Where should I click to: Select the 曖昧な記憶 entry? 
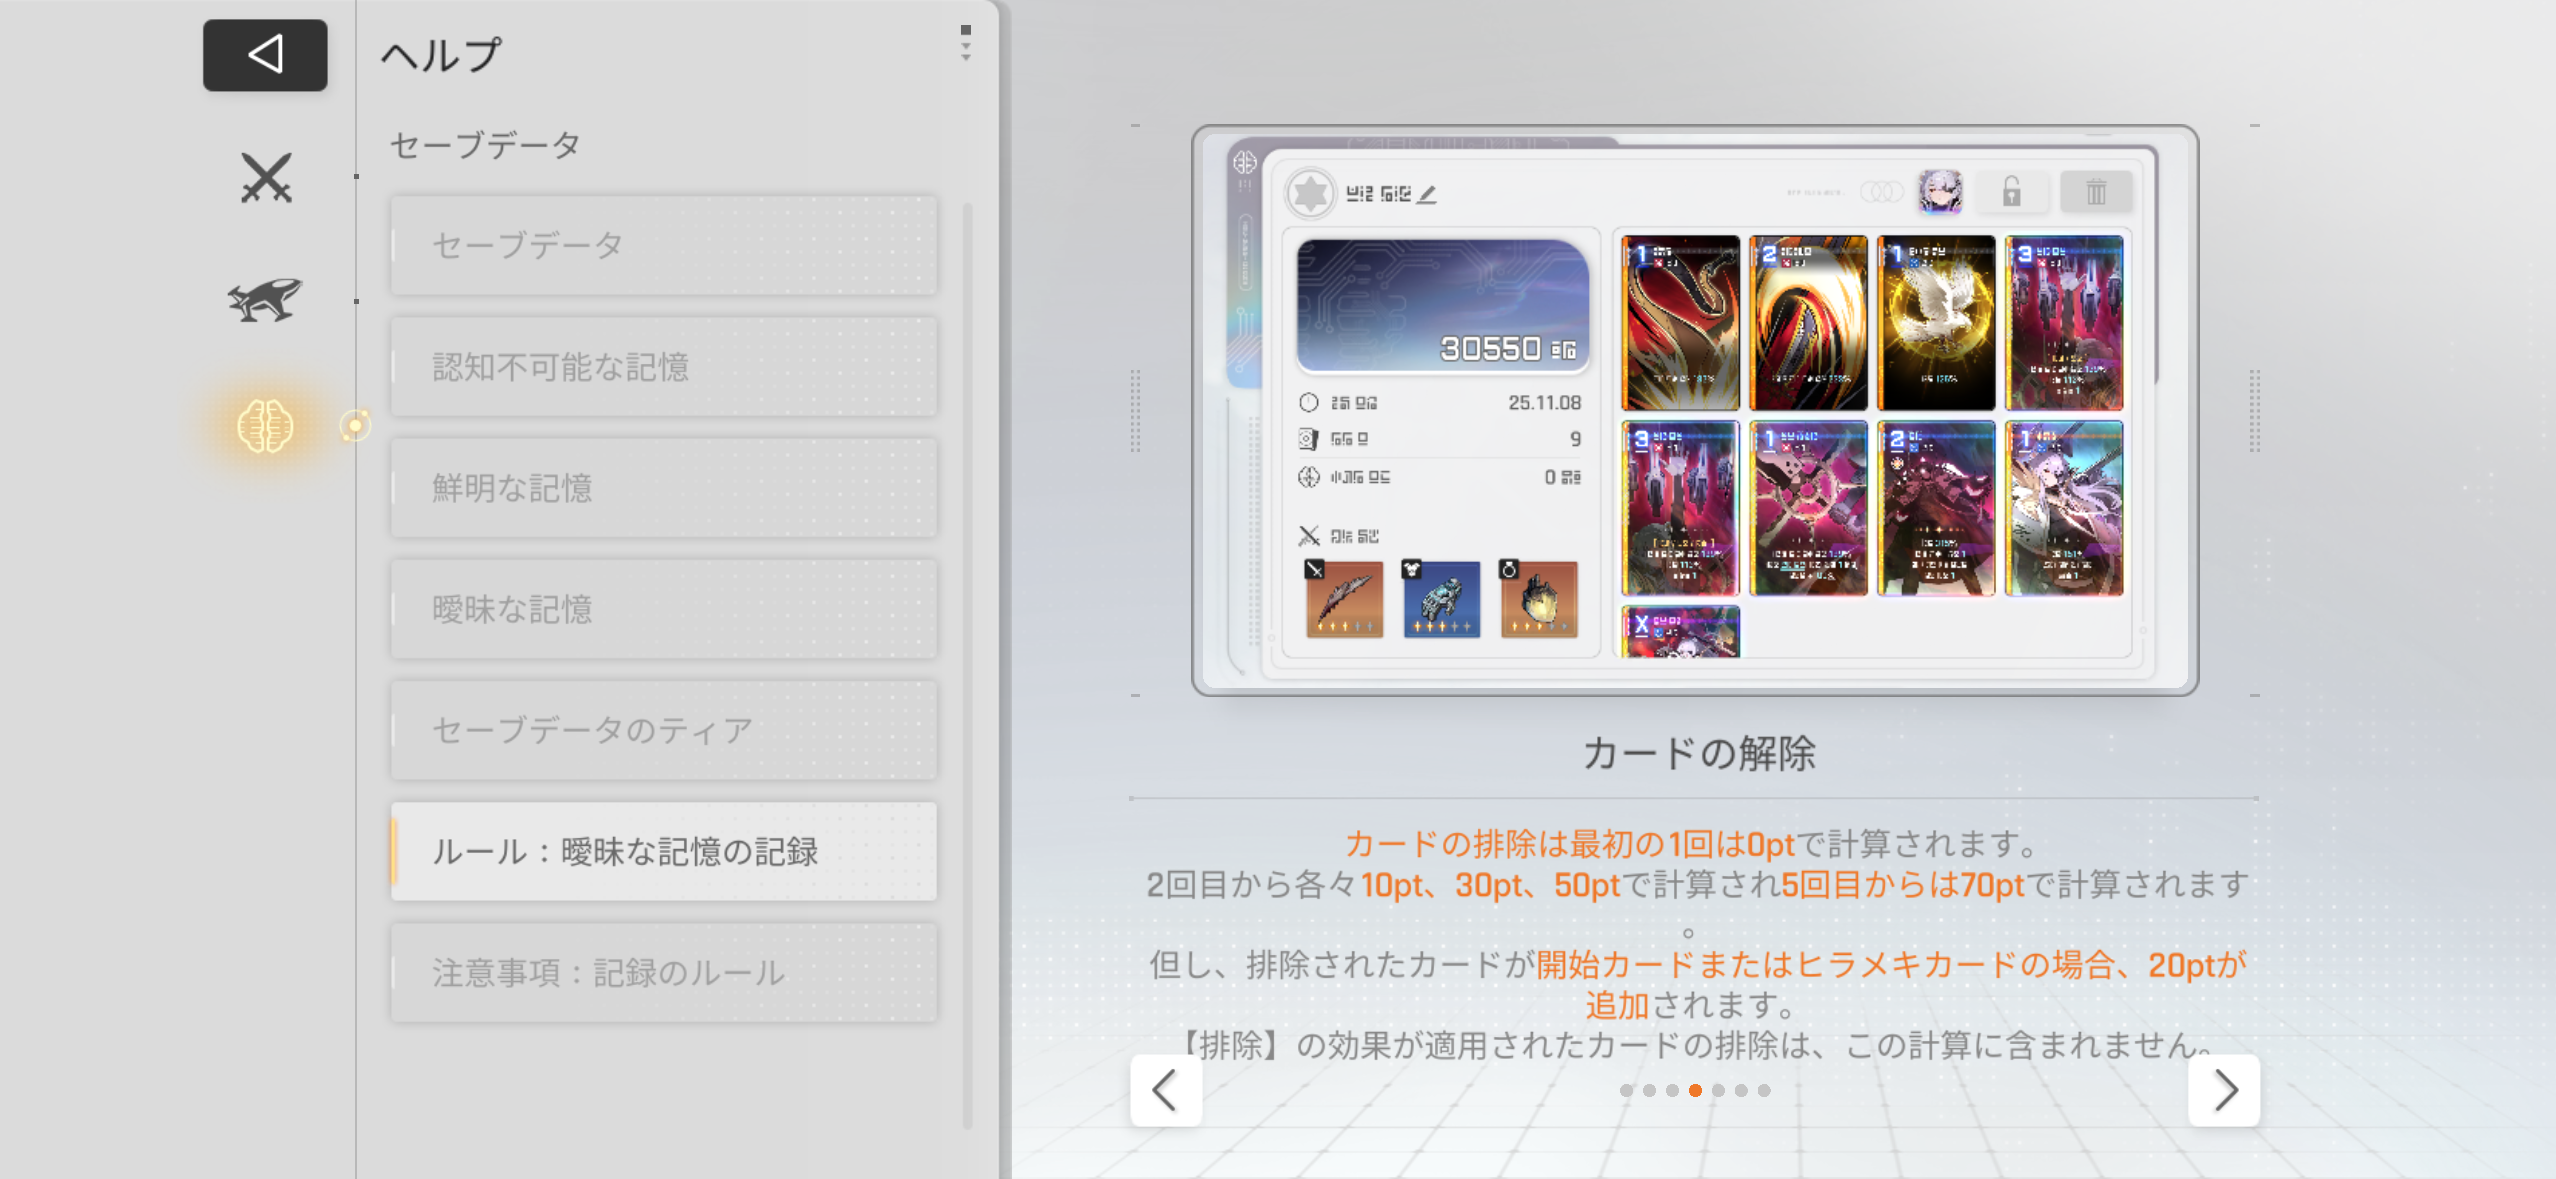point(663,609)
